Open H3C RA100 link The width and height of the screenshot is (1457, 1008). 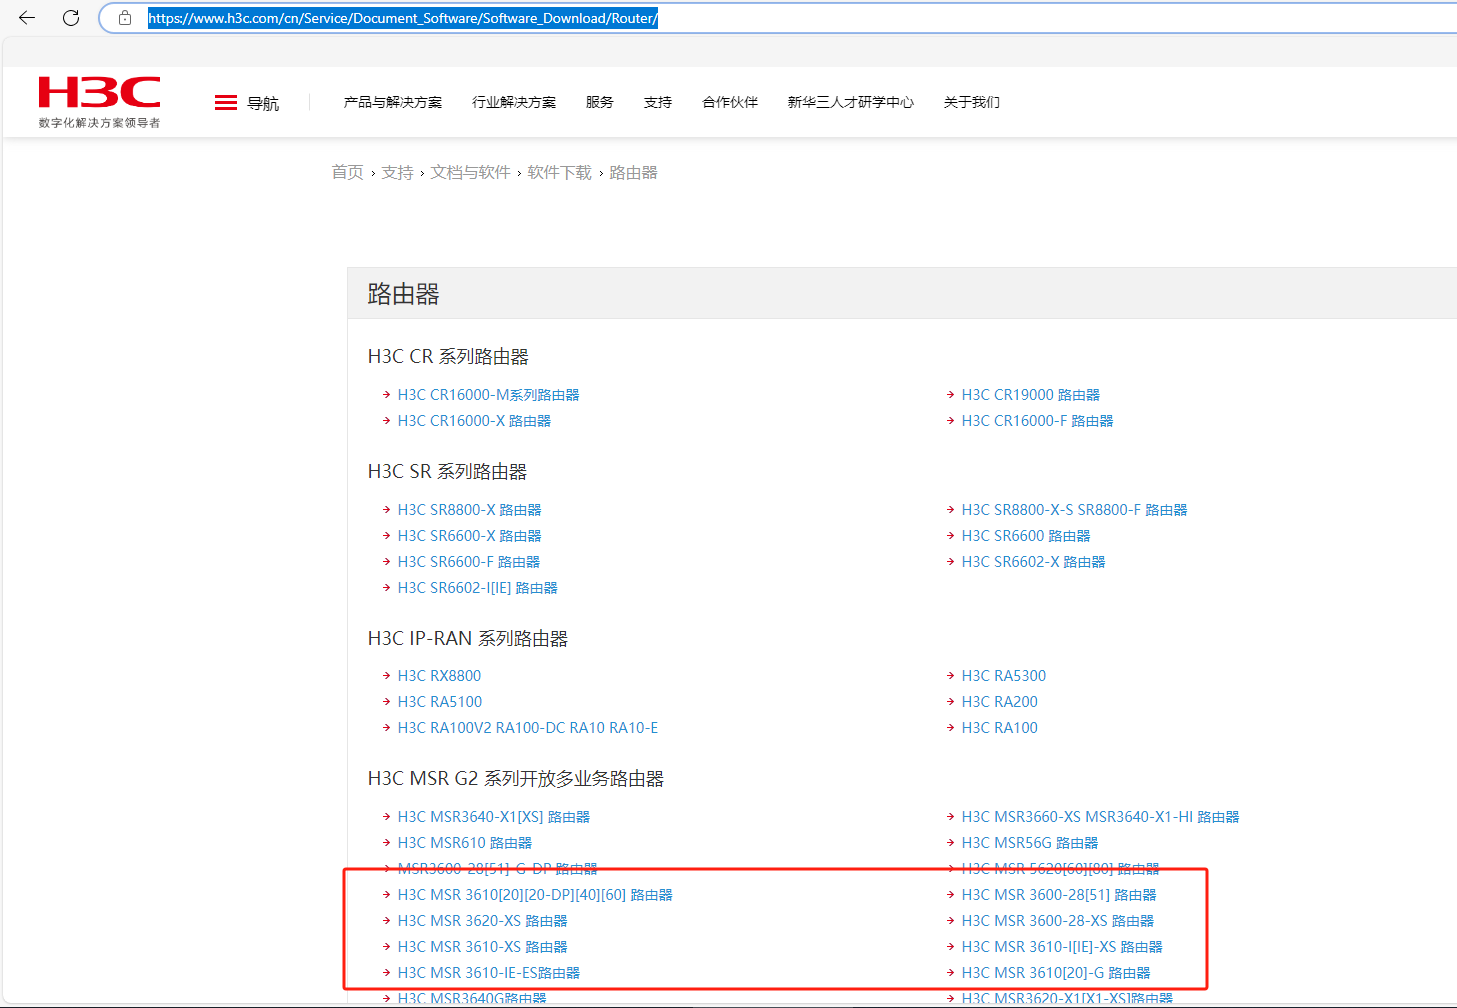click(1000, 728)
